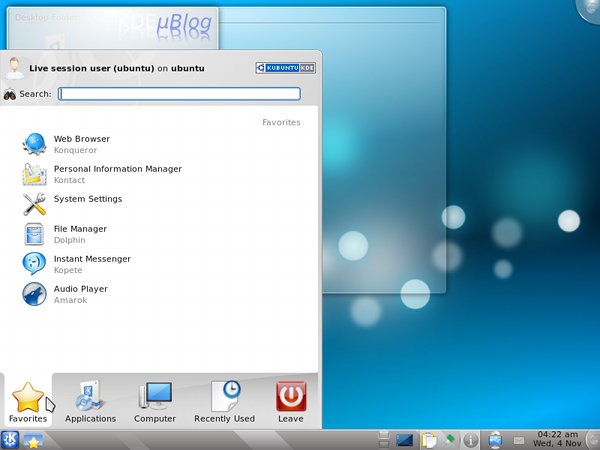The height and width of the screenshot is (450, 600).
Task: Click the green network tray icon
Action: [x=450, y=440]
